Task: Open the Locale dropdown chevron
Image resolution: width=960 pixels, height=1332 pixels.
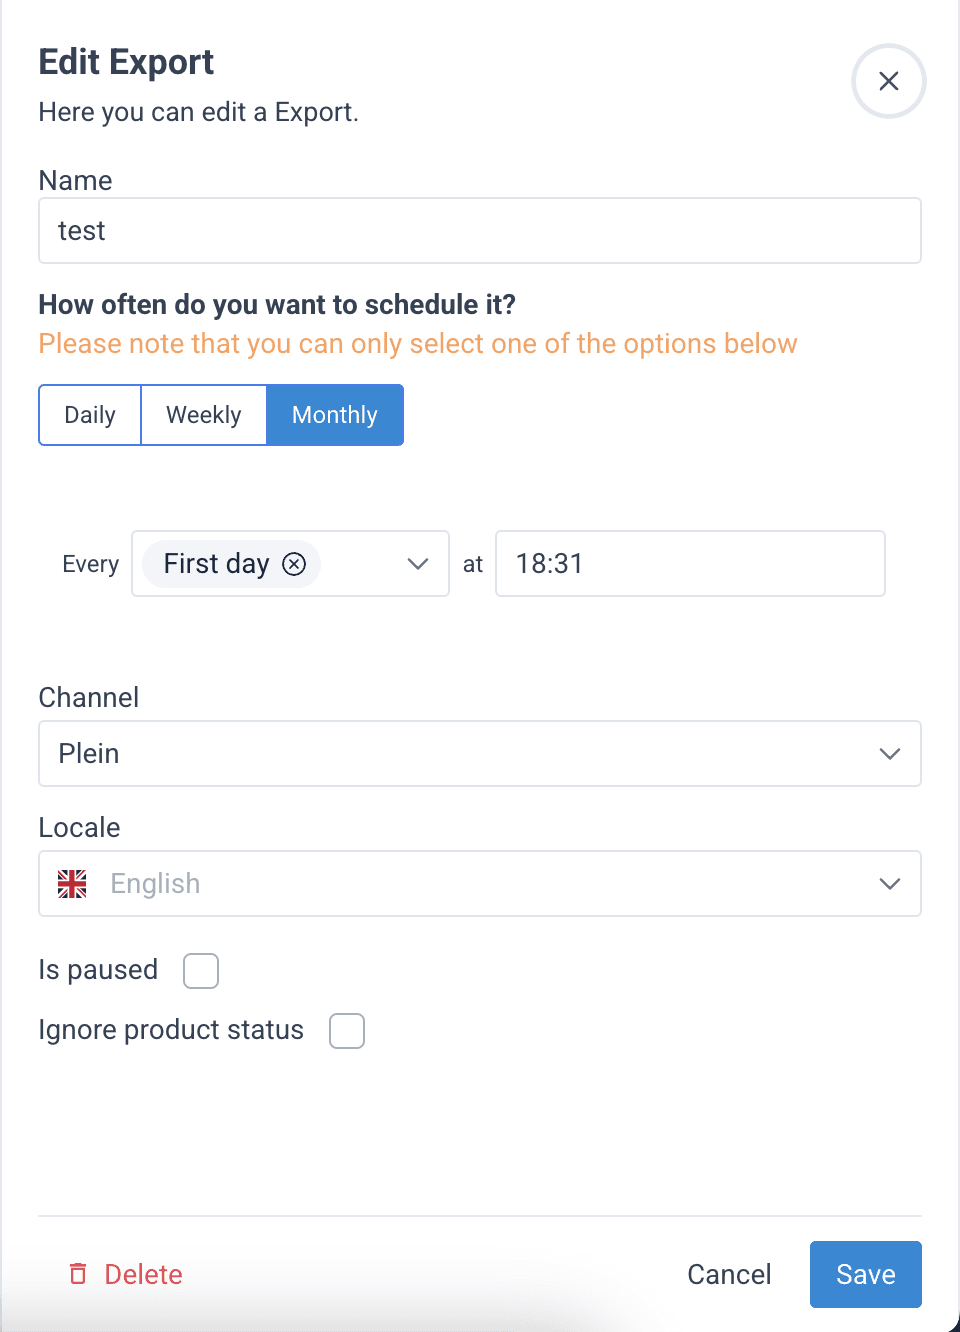Action: 889,884
